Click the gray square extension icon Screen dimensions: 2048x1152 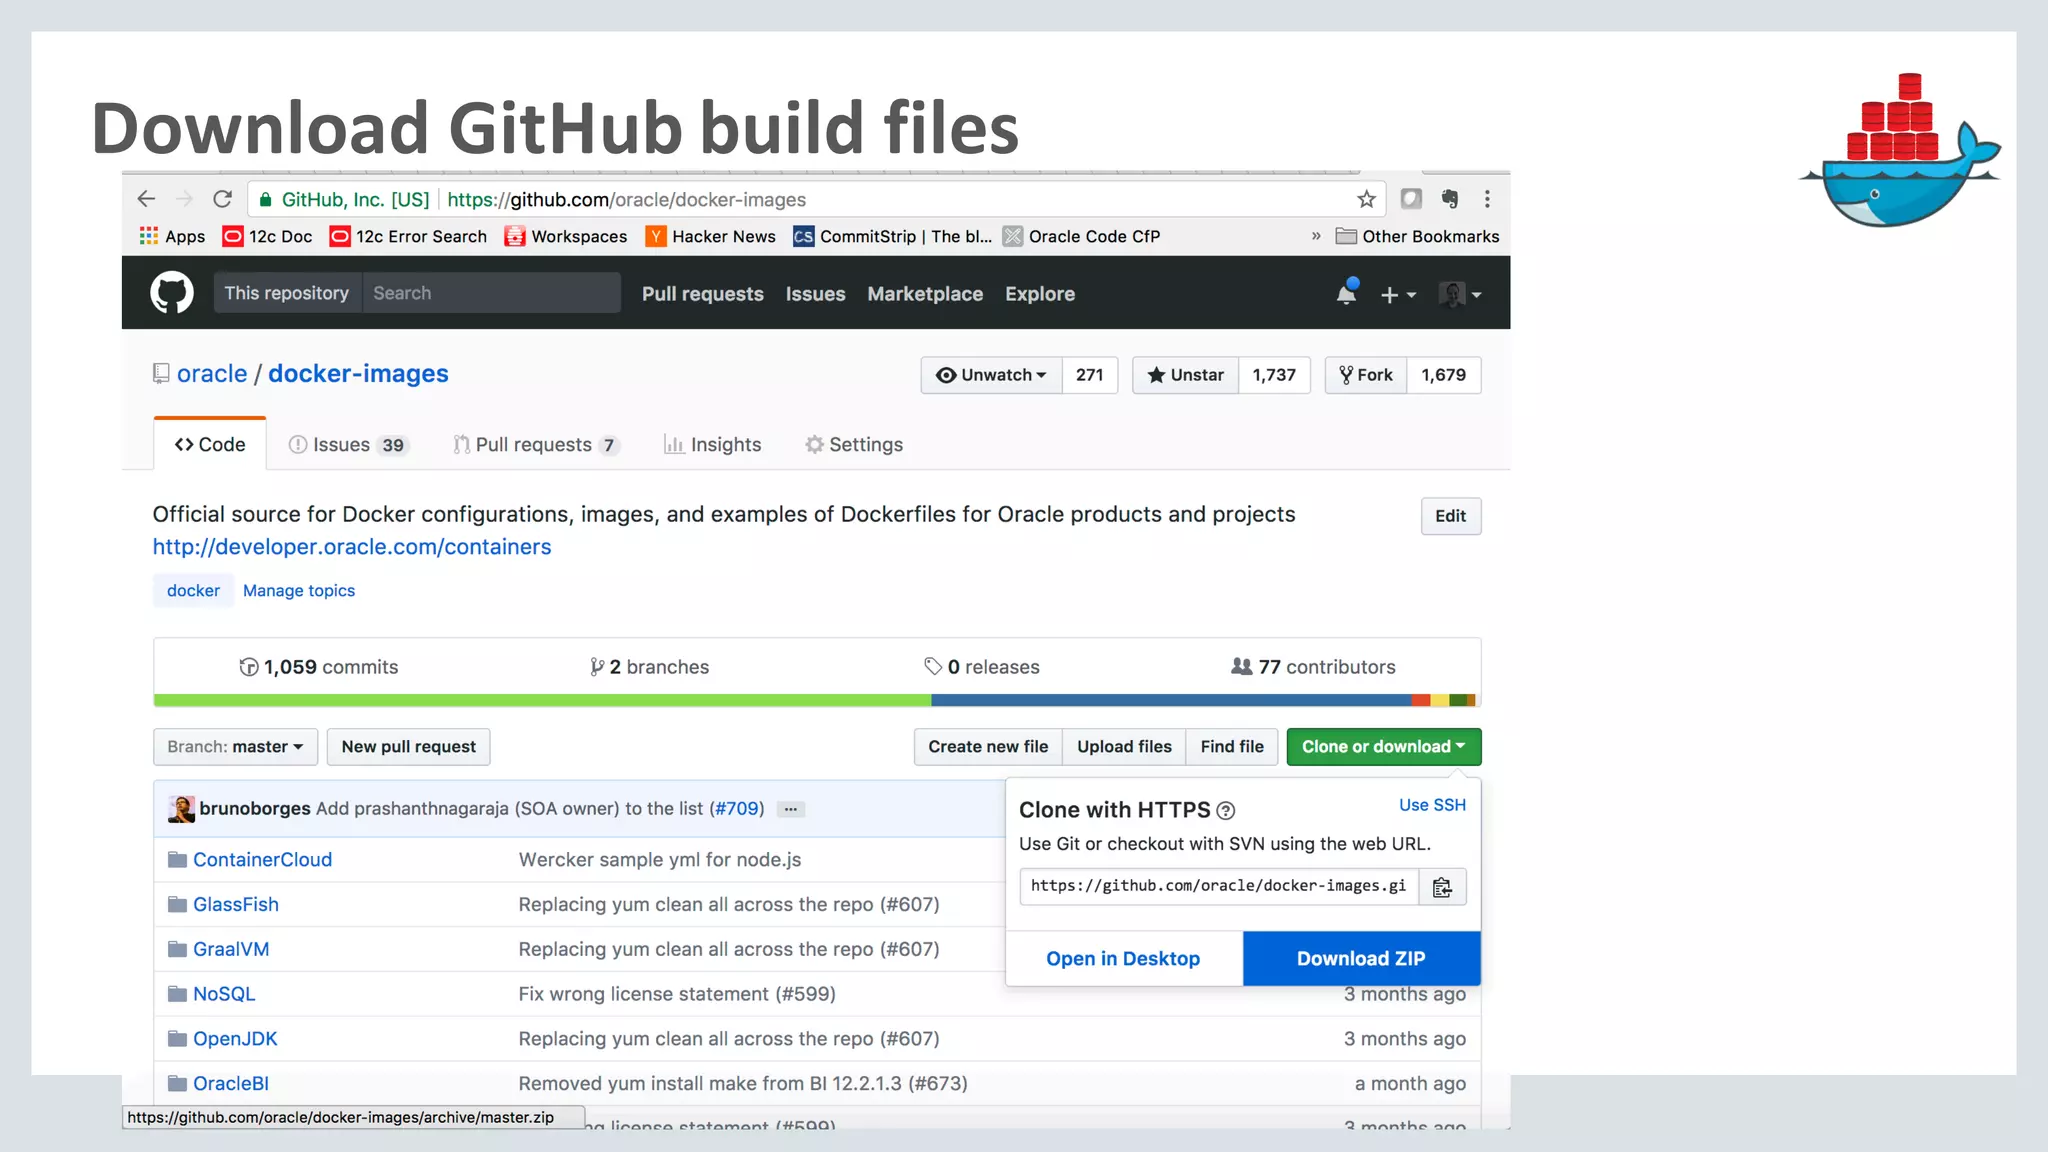coord(1411,199)
